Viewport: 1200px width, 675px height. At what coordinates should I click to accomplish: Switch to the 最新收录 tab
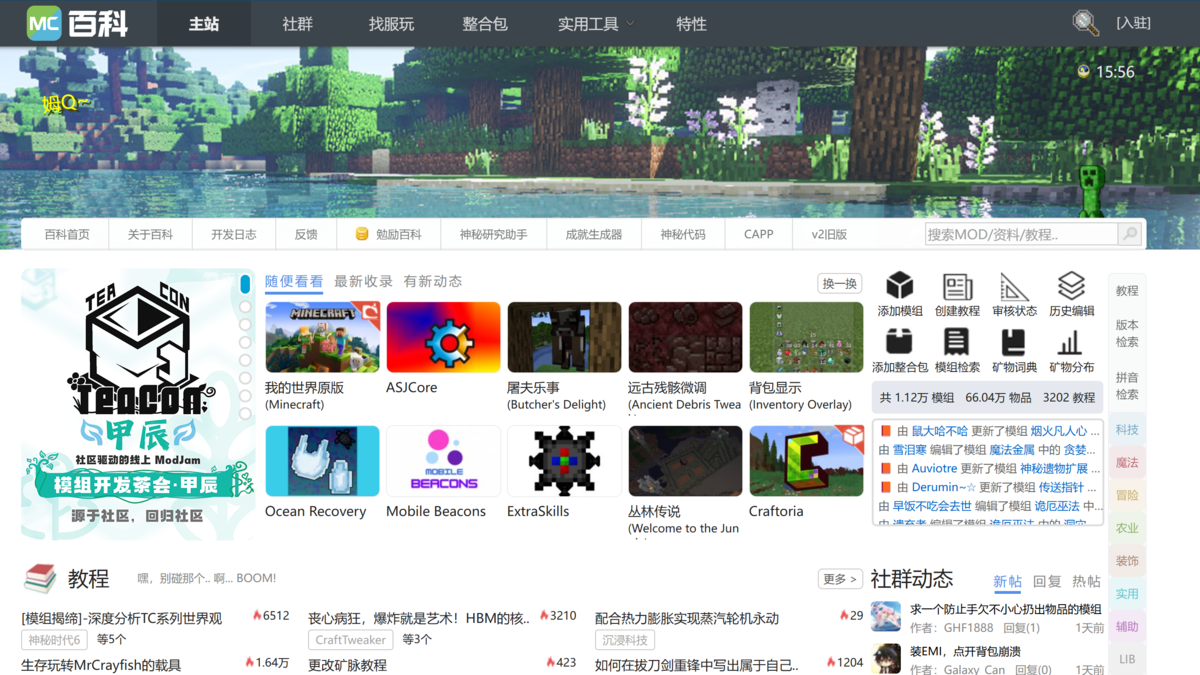[x=363, y=282]
